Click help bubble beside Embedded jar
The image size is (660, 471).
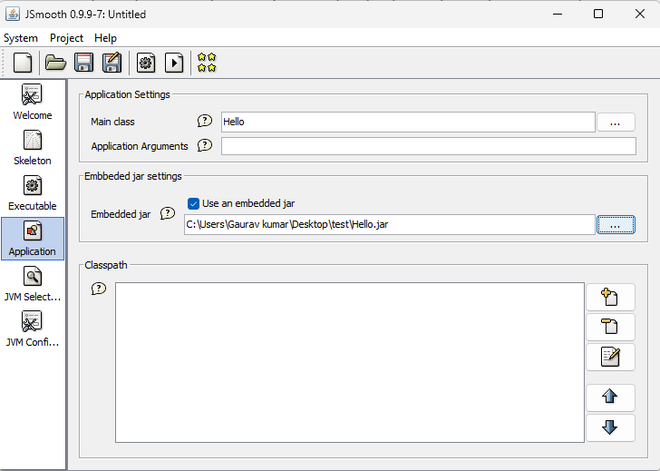(x=168, y=213)
